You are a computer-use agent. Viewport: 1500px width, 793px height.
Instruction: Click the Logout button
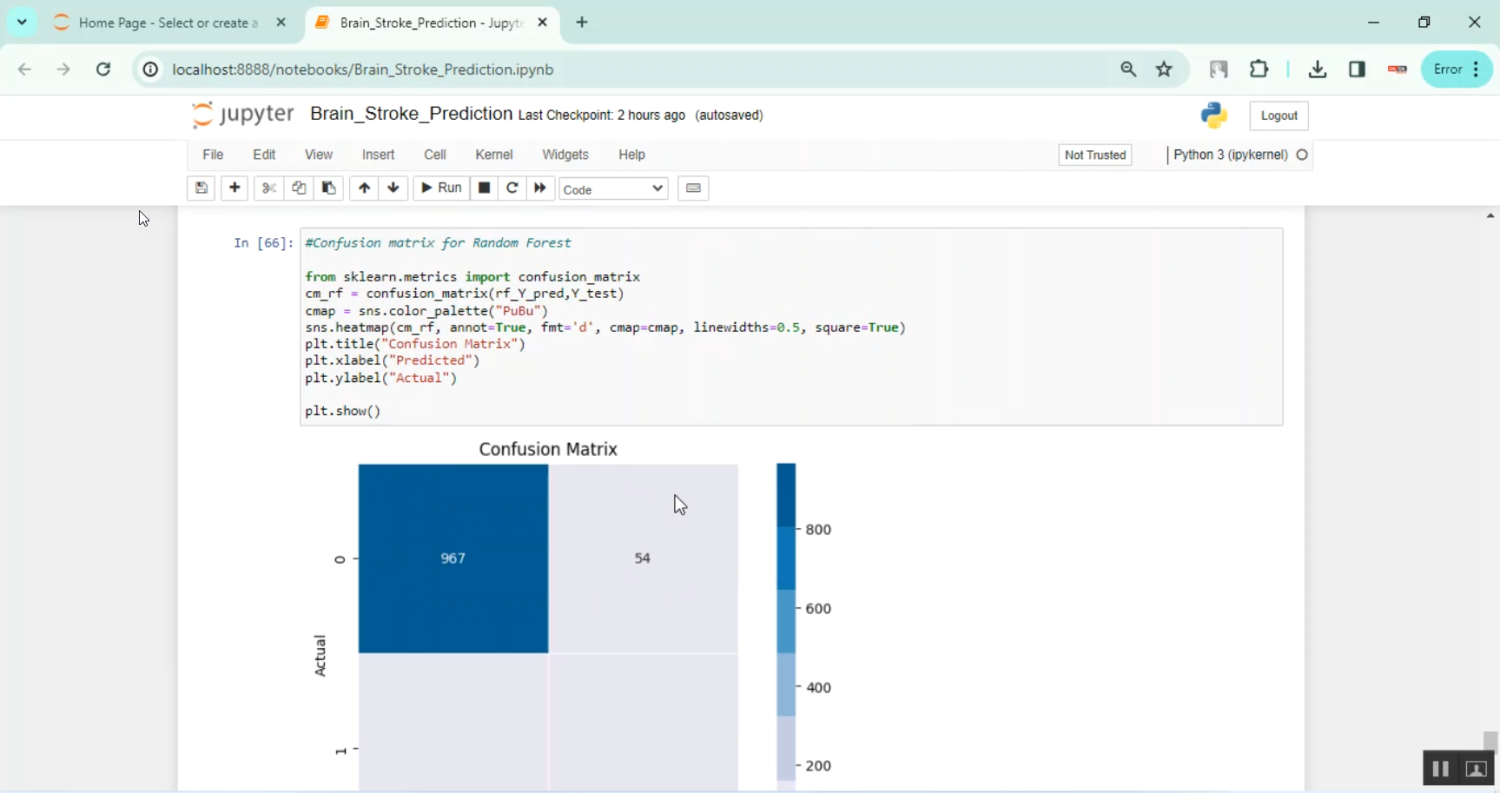pos(1278,116)
